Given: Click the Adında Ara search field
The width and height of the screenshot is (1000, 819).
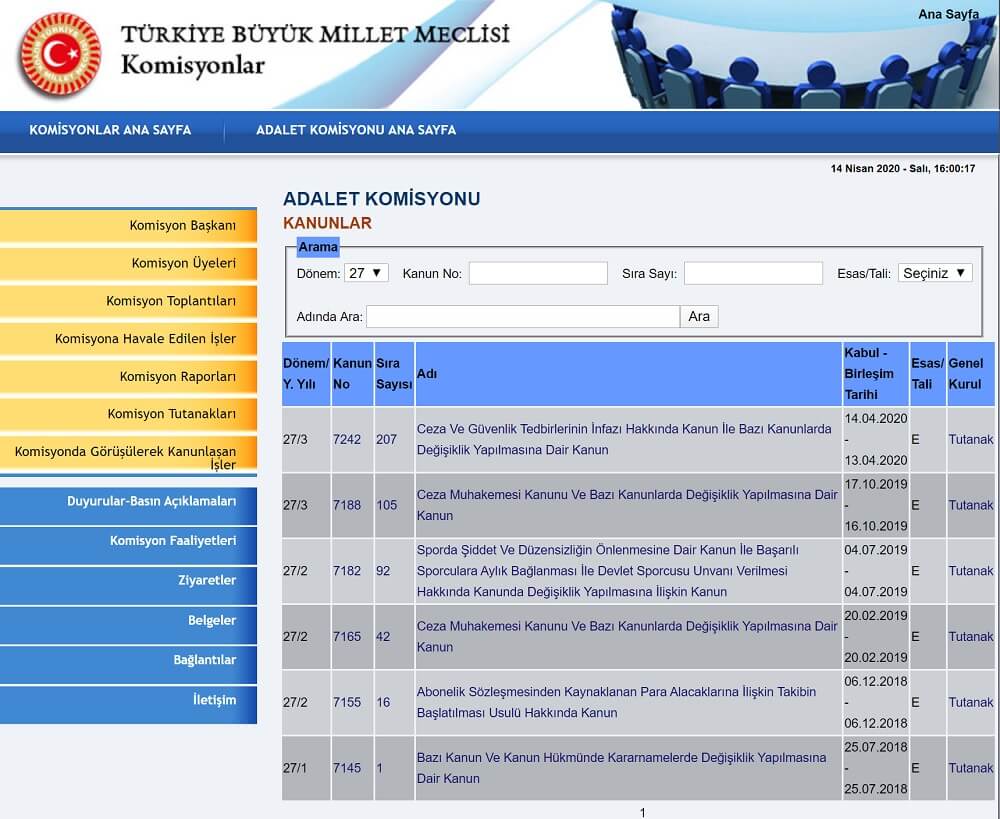Looking at the screenshot, I should point(523,317).
